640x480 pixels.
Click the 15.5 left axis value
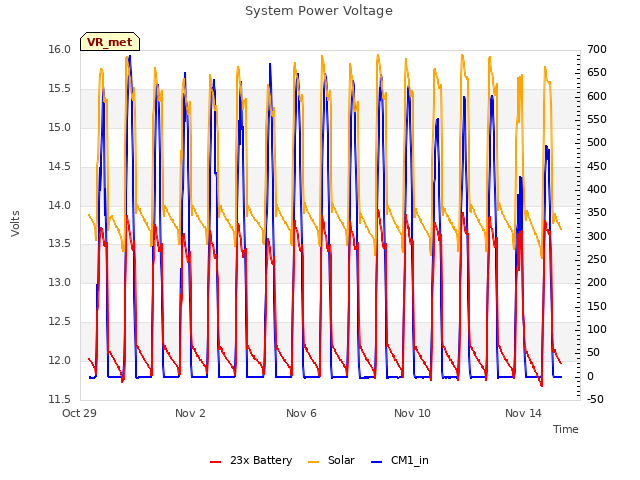pos(60,89)
